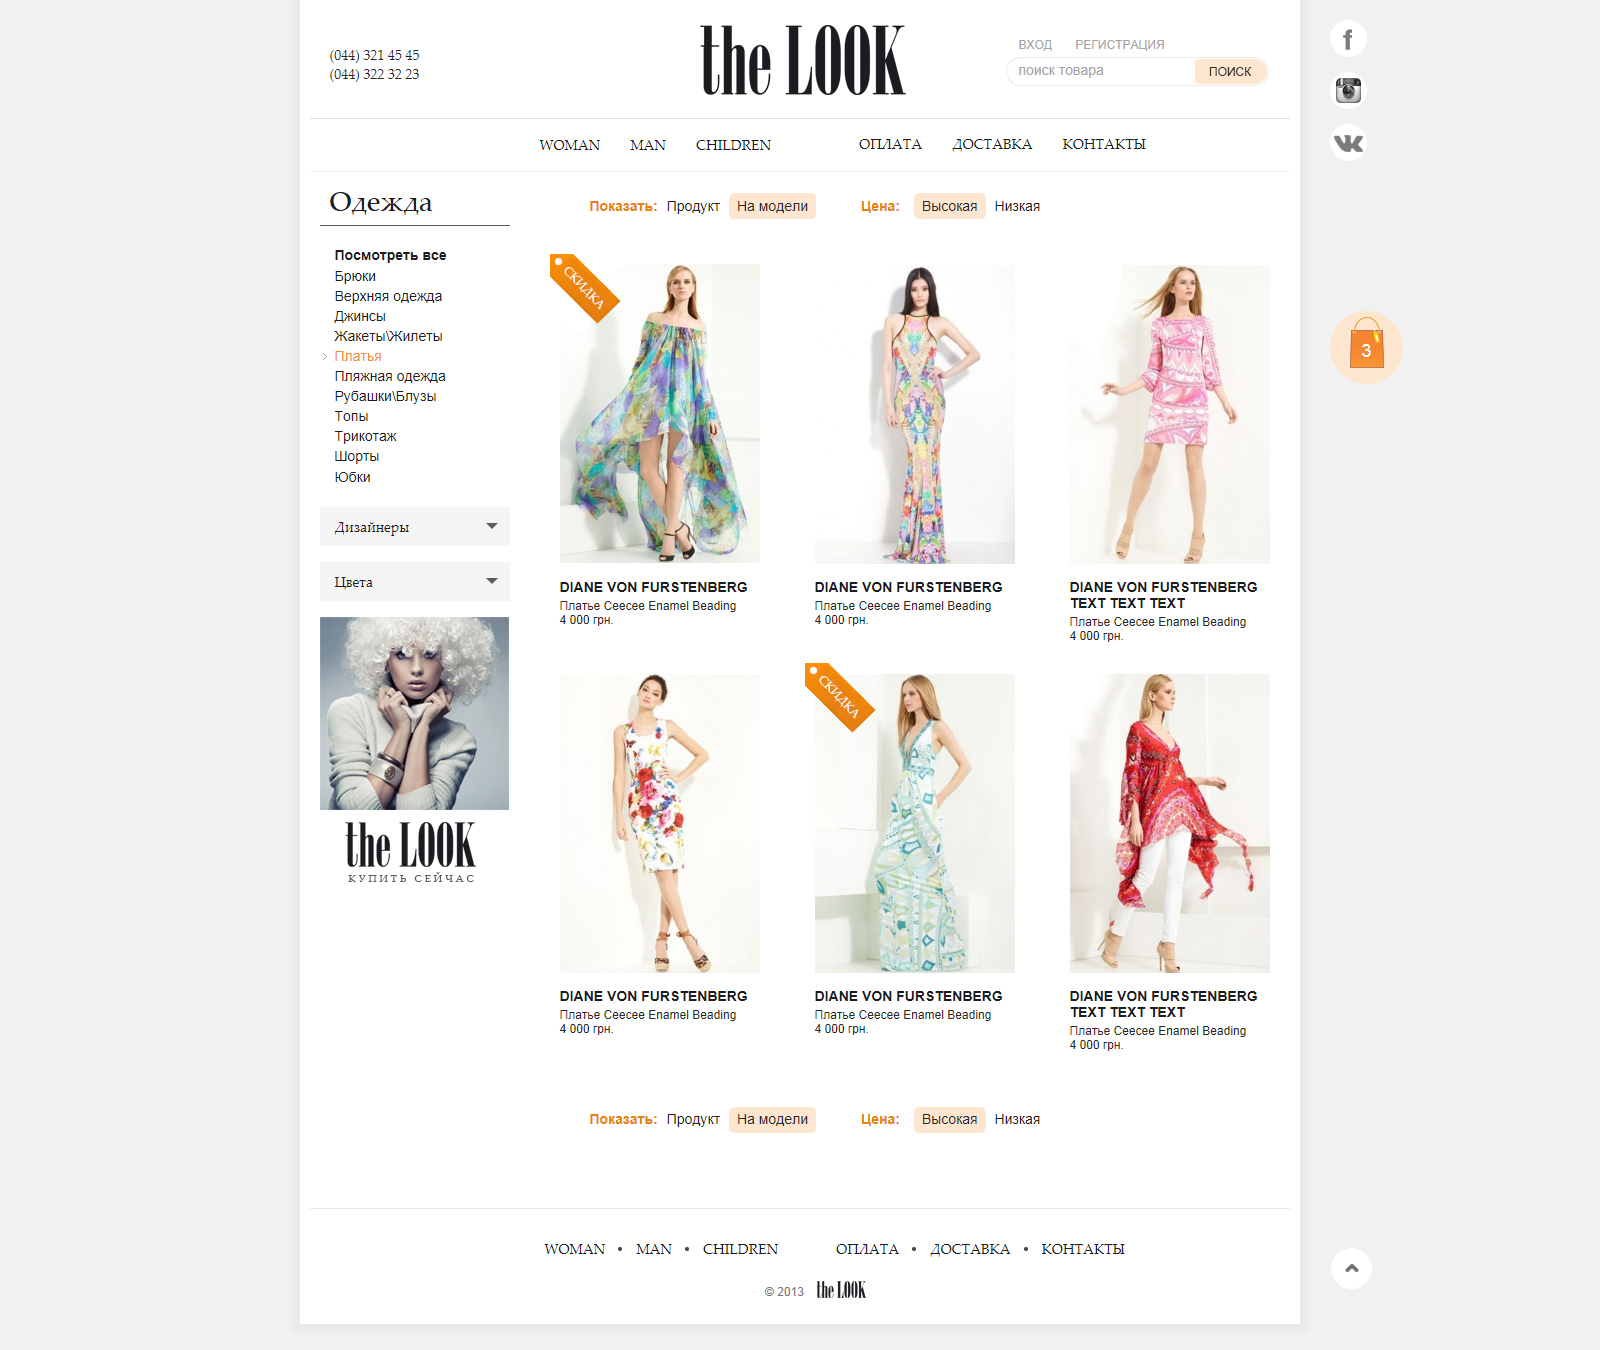Viewport: 1600px width, 1350px height.
Task: Open MAN section in top navigation
Action: coord(648,145)
